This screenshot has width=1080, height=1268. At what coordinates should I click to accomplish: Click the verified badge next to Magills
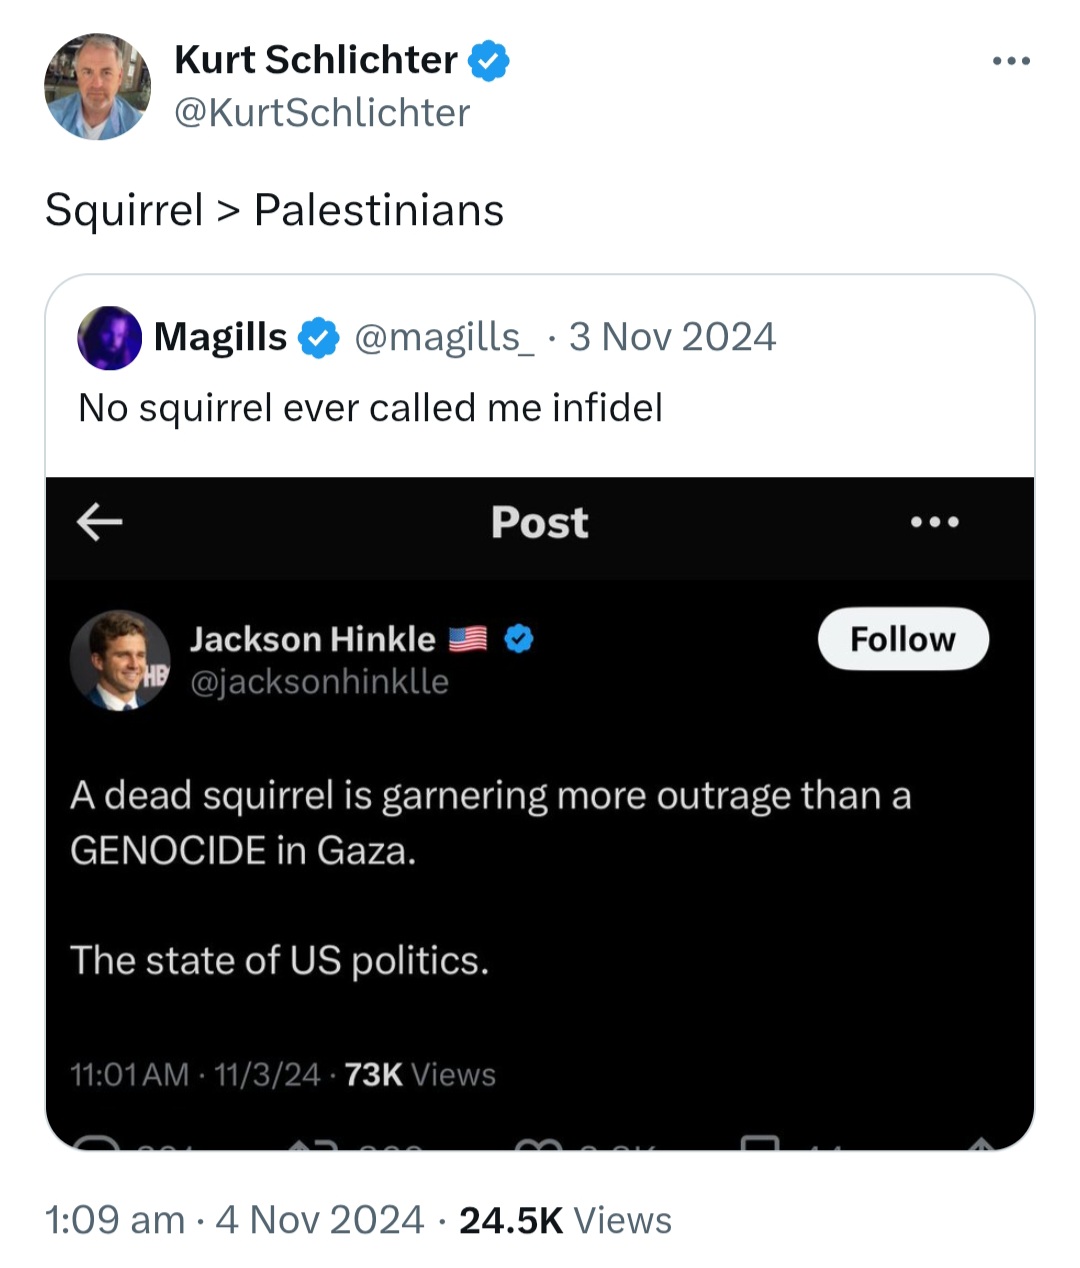point(319,338)
